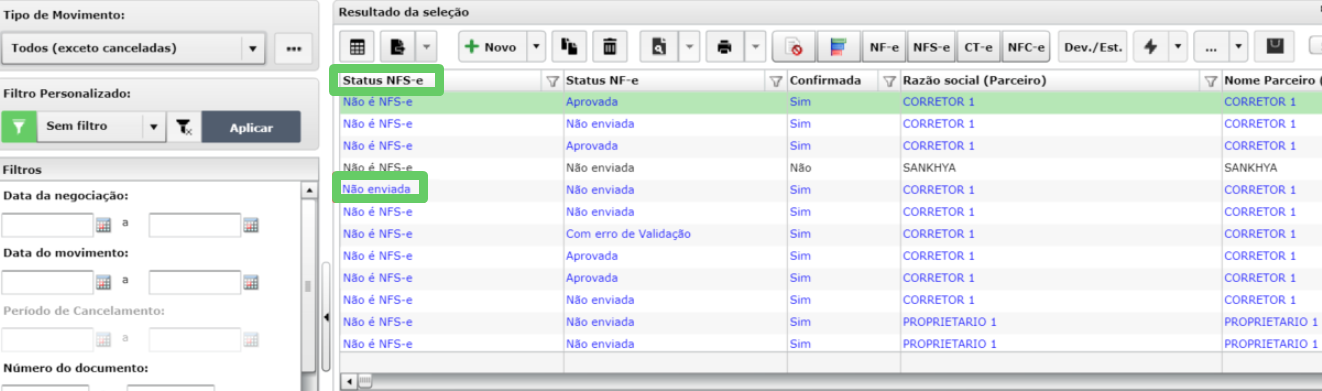Click Data da negociação start date field
This screenshot has width=1322, height=391.
48,225
